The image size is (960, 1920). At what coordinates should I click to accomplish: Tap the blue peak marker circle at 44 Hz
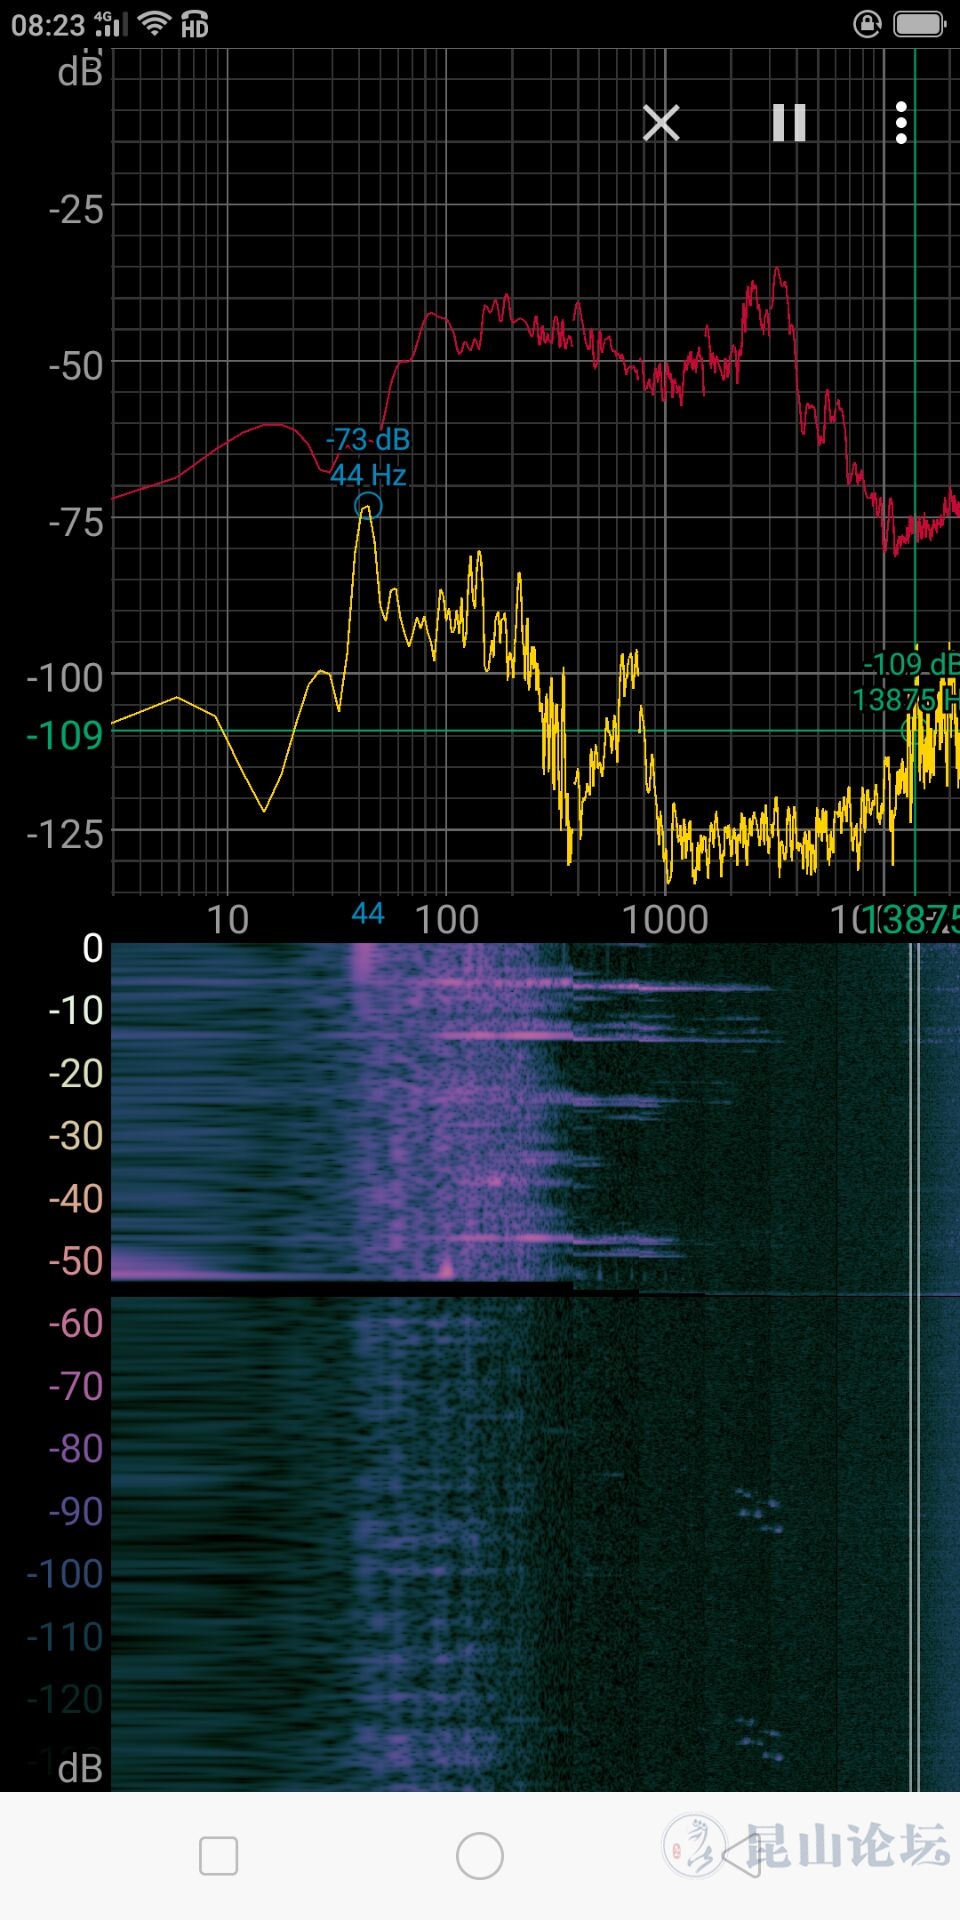coord(368,506)
